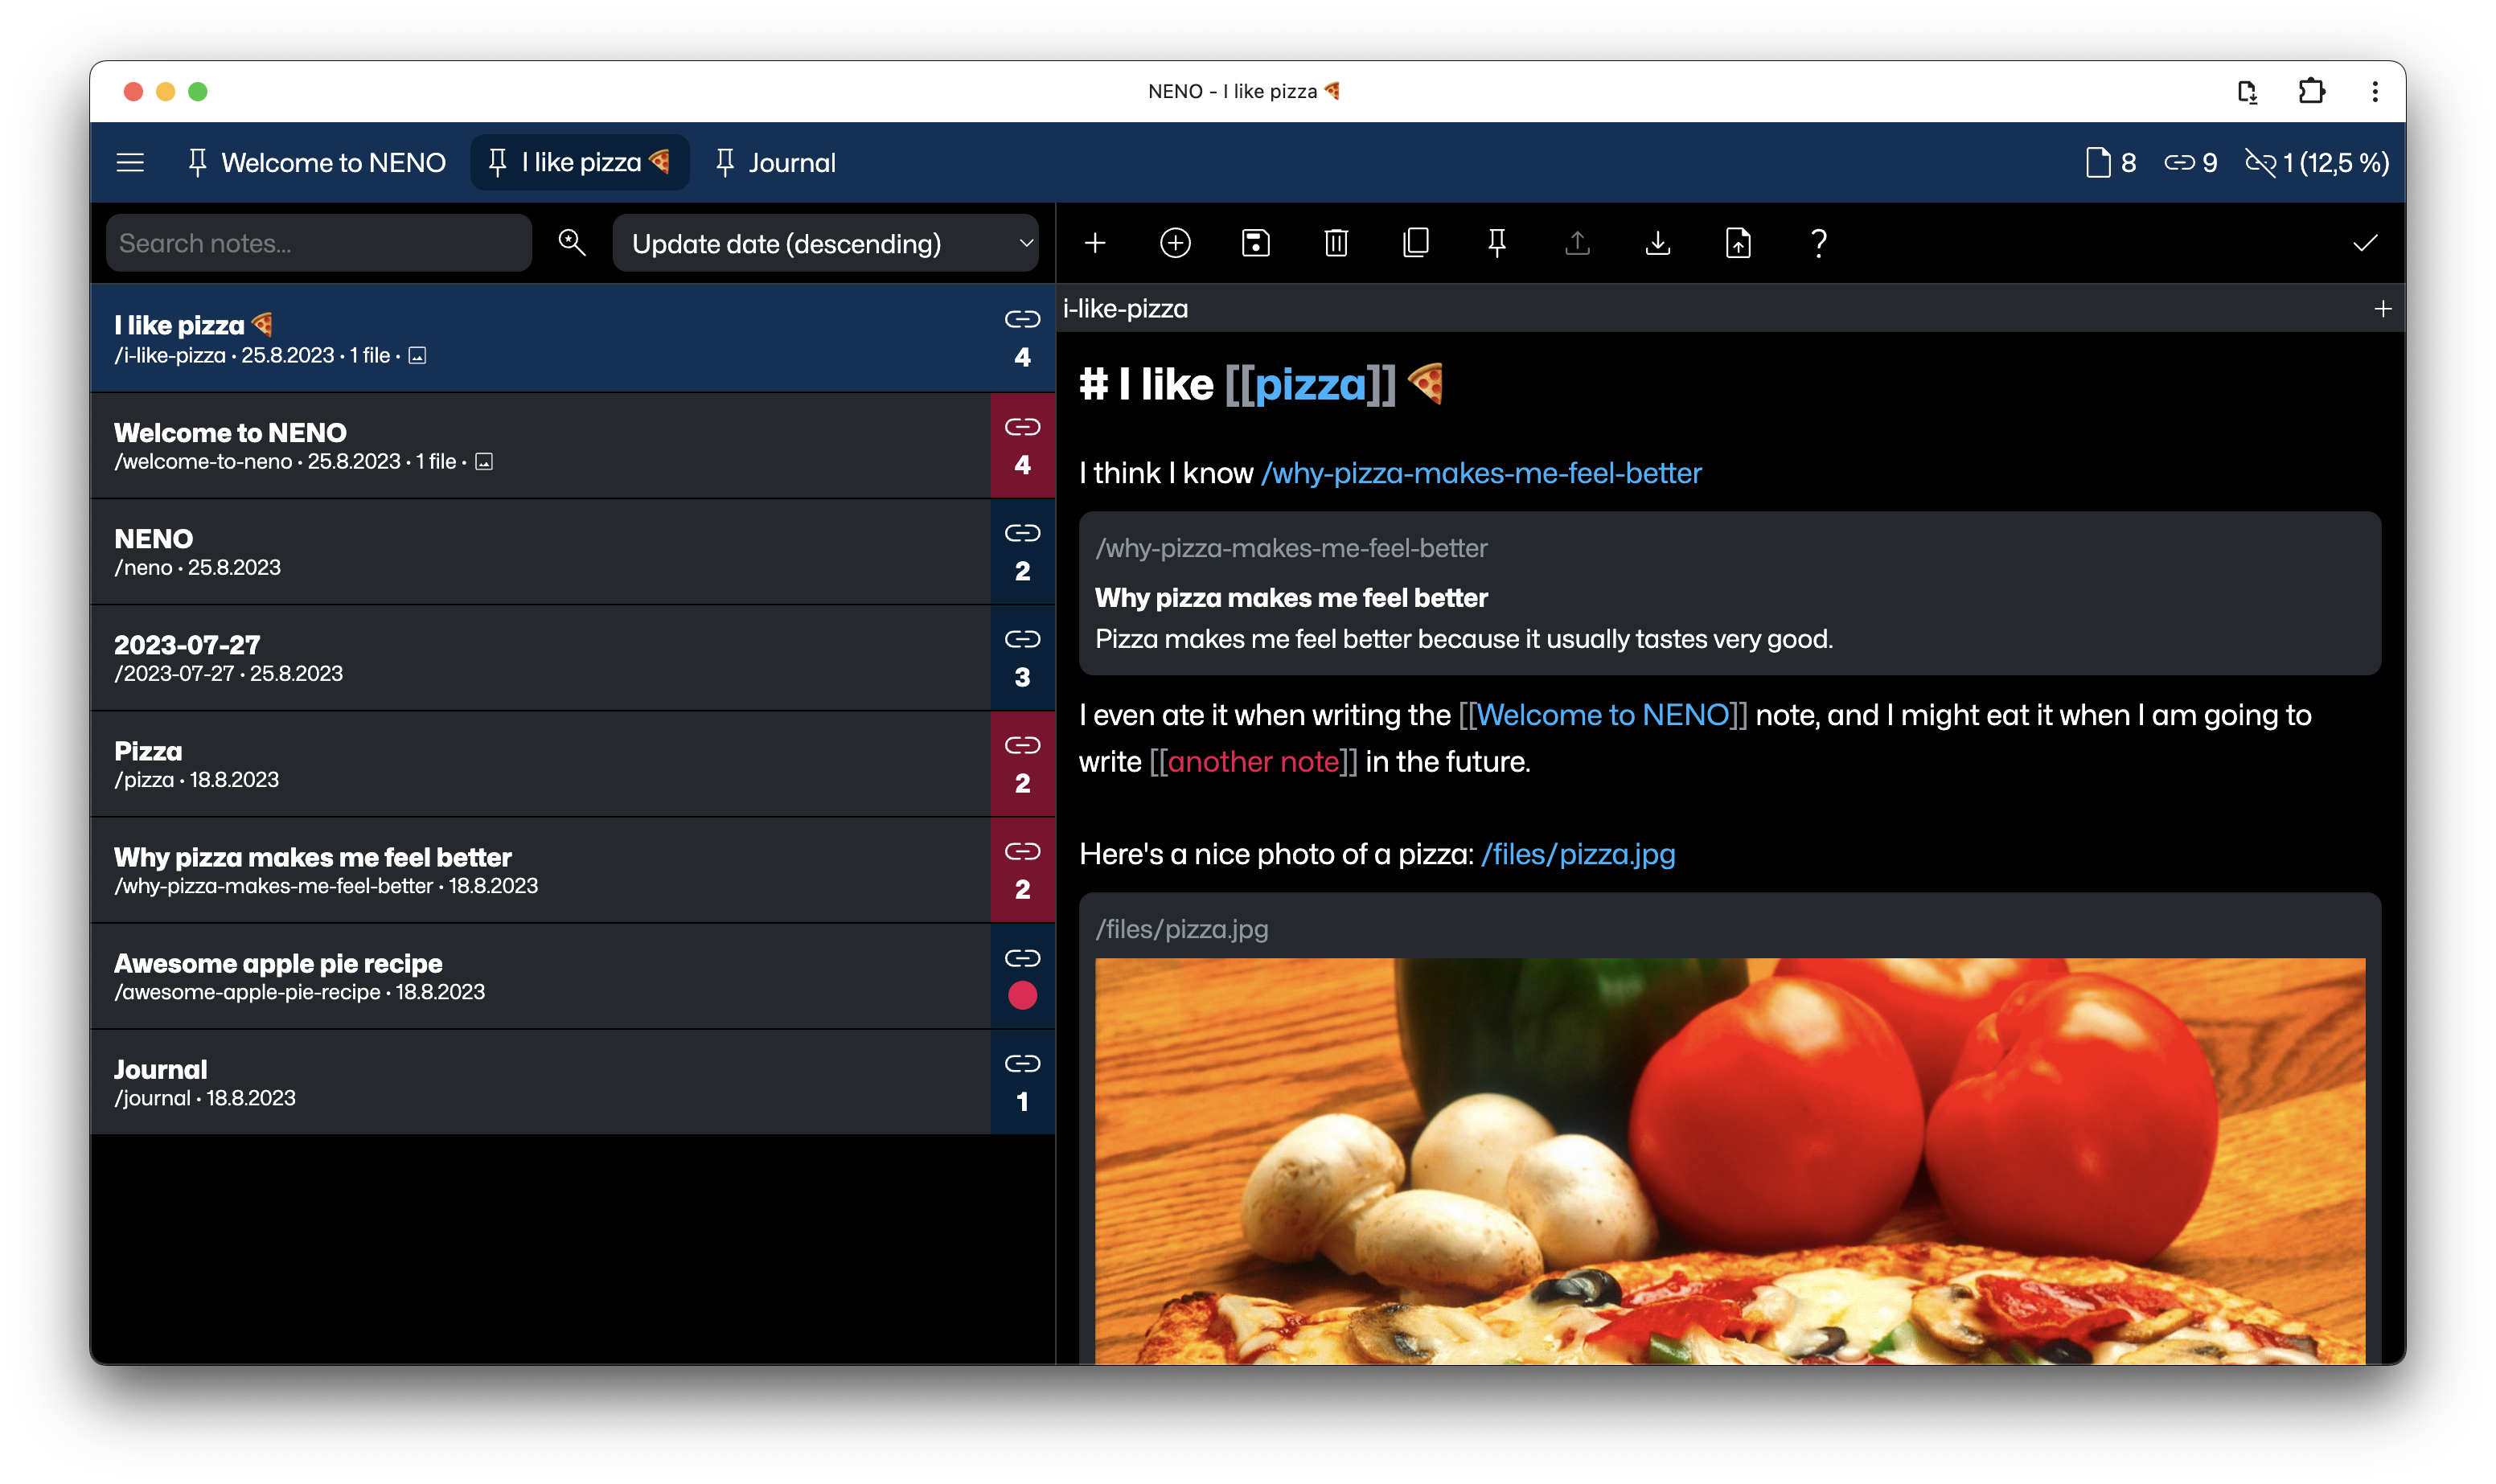2496x1484 pixels.
Task: Click the download icon in the toolbar
Action: [1658, 243]
